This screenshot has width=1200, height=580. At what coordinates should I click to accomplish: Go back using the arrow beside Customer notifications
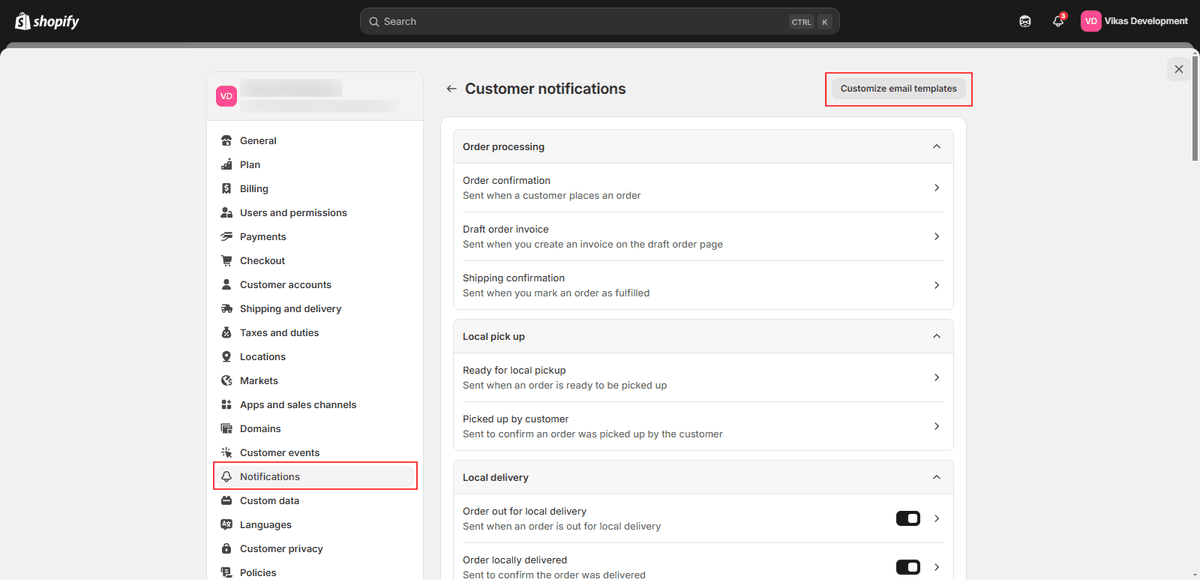[452, 89]
